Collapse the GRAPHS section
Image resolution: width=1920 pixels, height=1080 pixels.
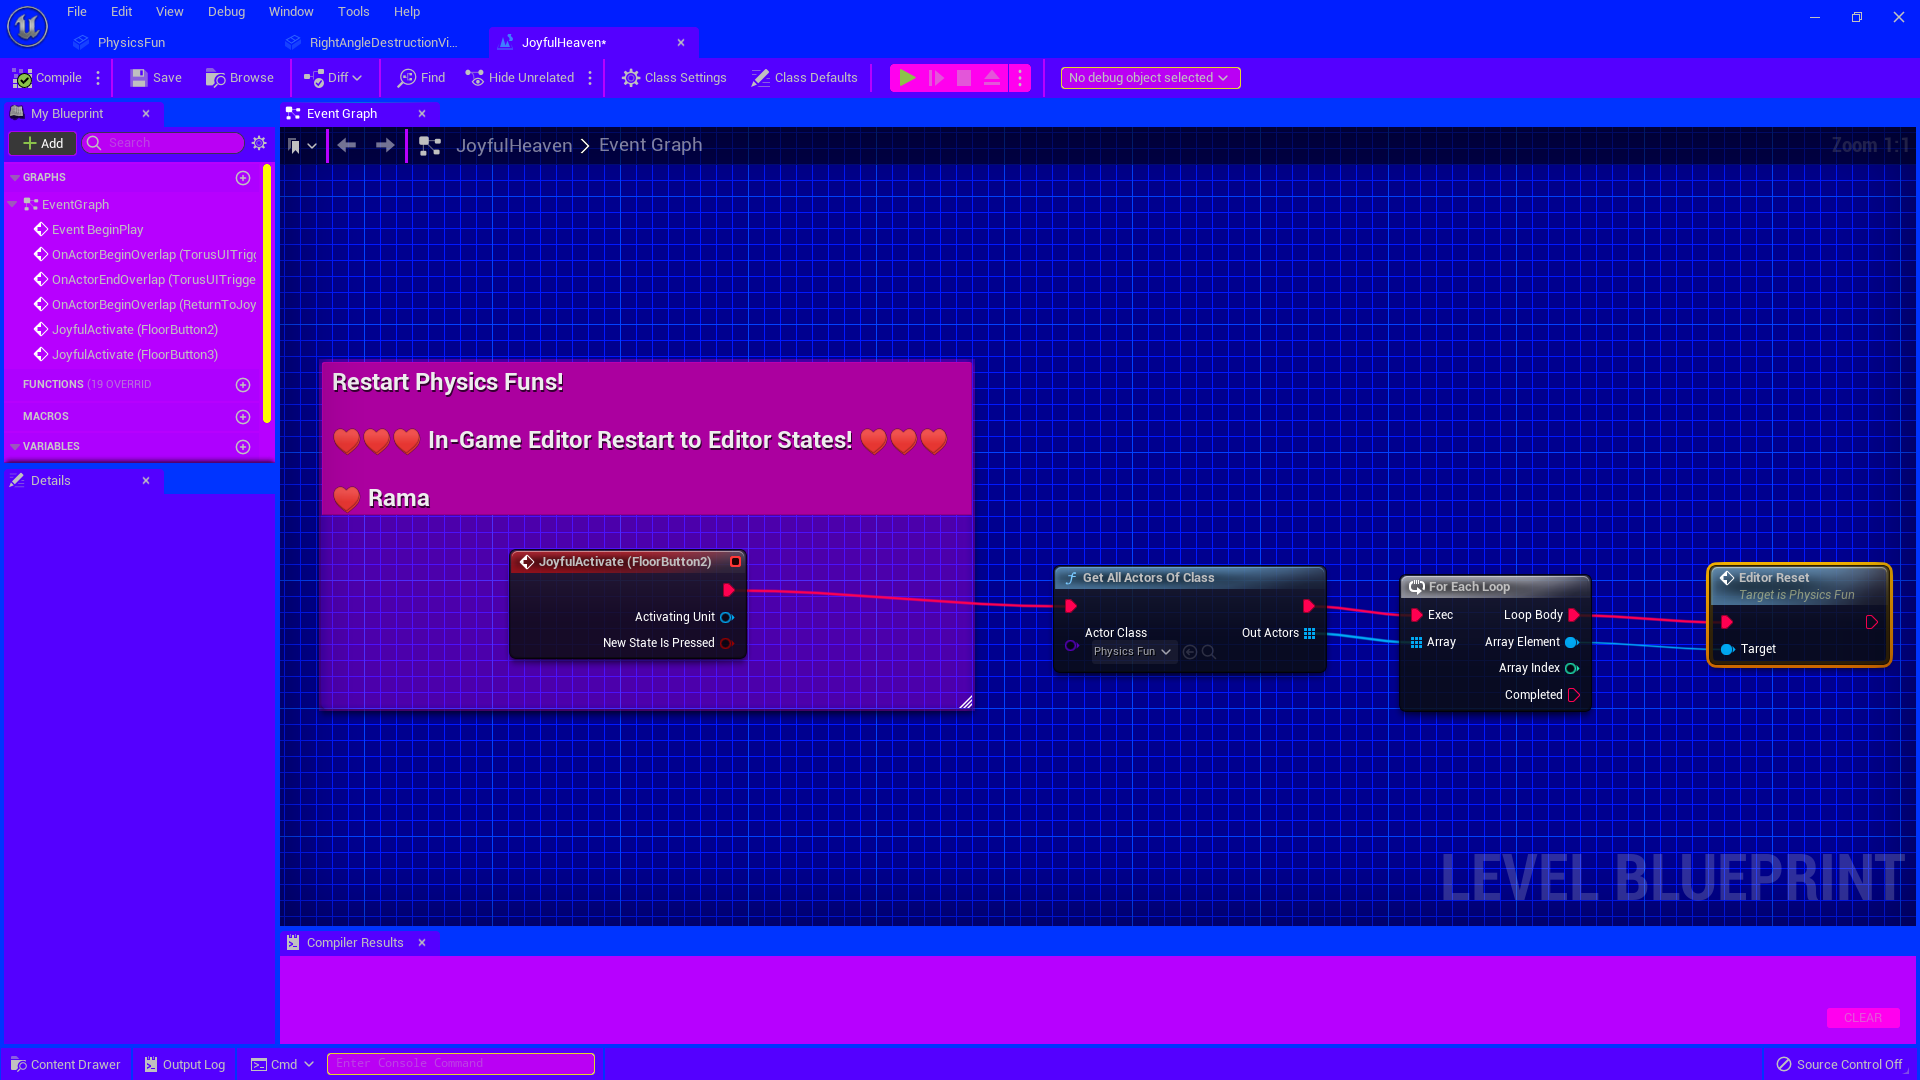(14, 177)
